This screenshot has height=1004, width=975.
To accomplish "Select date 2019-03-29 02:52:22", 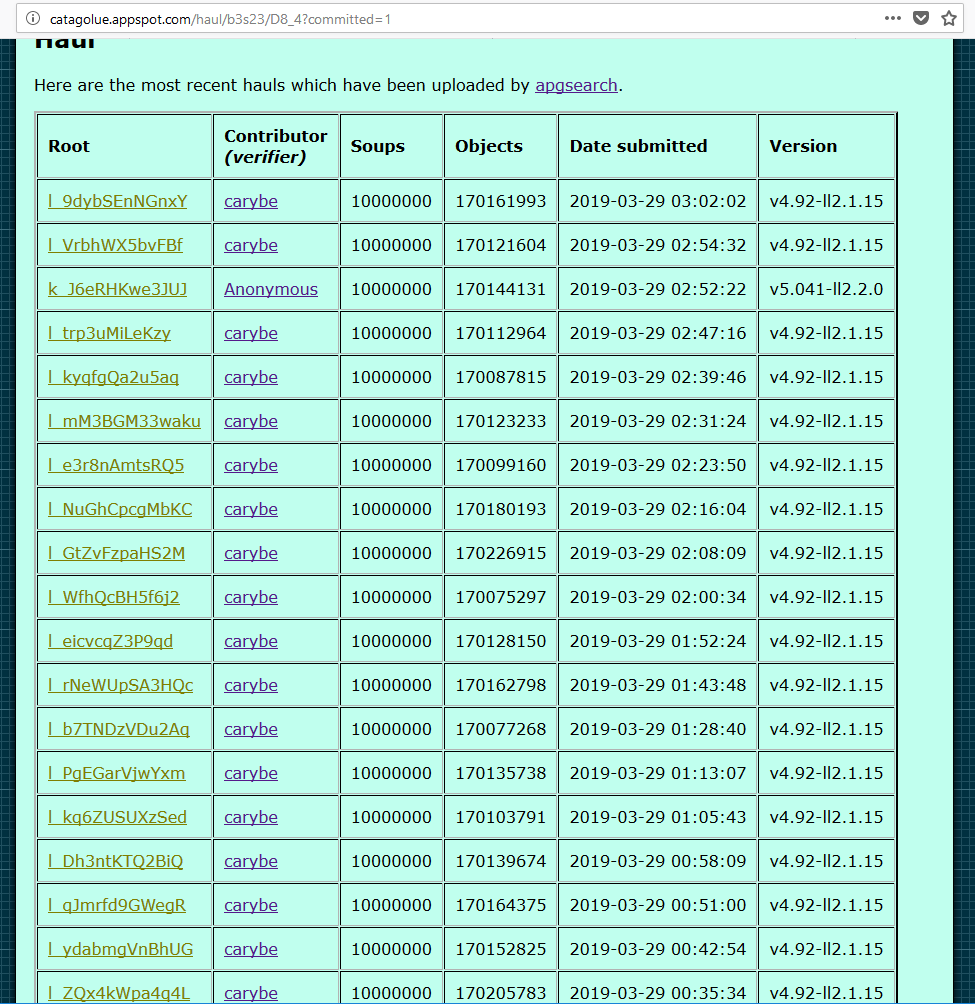I will pyautogui.click(x=658, y=289).
